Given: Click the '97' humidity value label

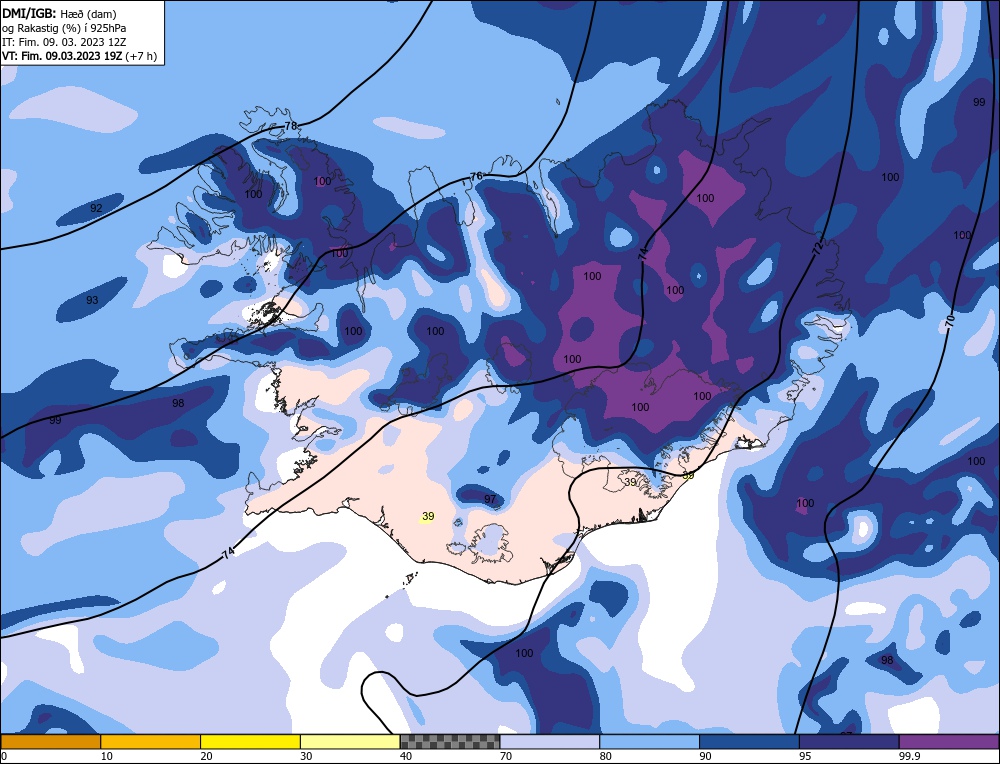Looking at the screenshot, I should pos(490,499).
